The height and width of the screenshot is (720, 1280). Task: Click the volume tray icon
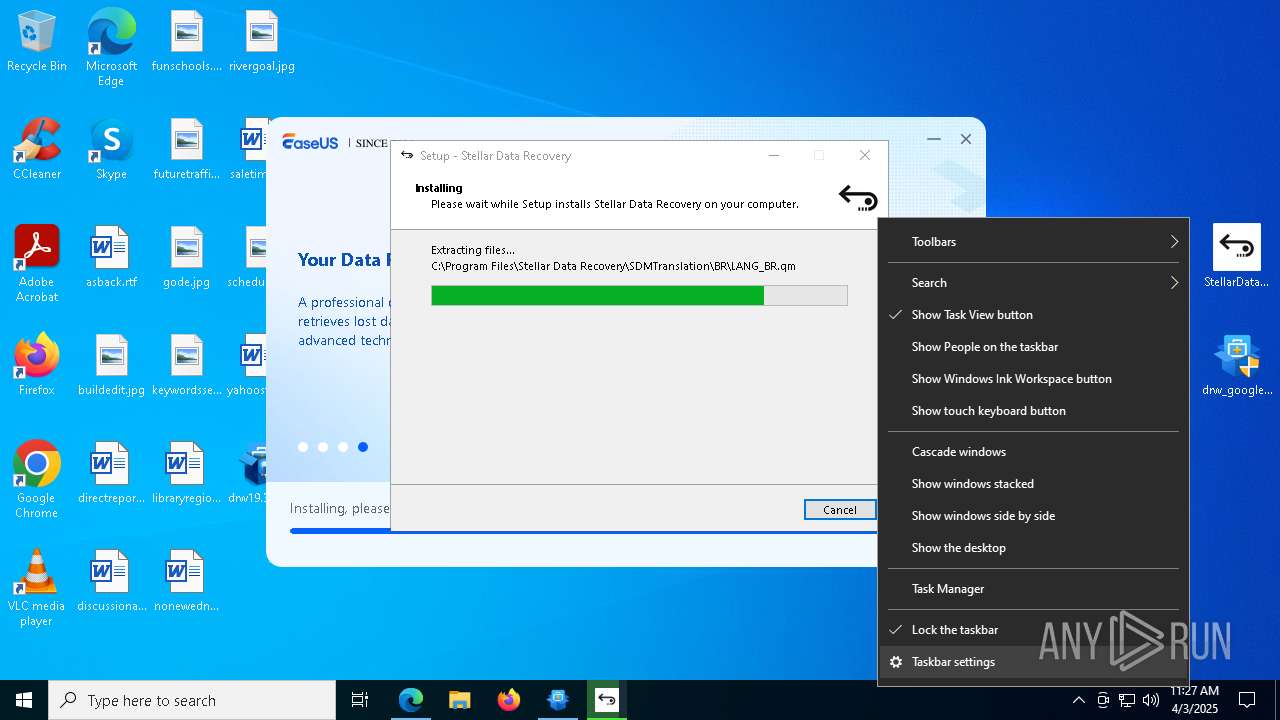(x=1151, y=700)
